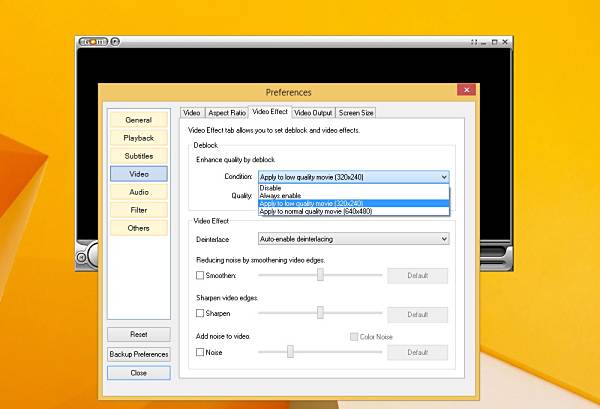Choose Apply to normal quality movie (640x480)
Screen dimensions: 600x409
tap(354, 211)
